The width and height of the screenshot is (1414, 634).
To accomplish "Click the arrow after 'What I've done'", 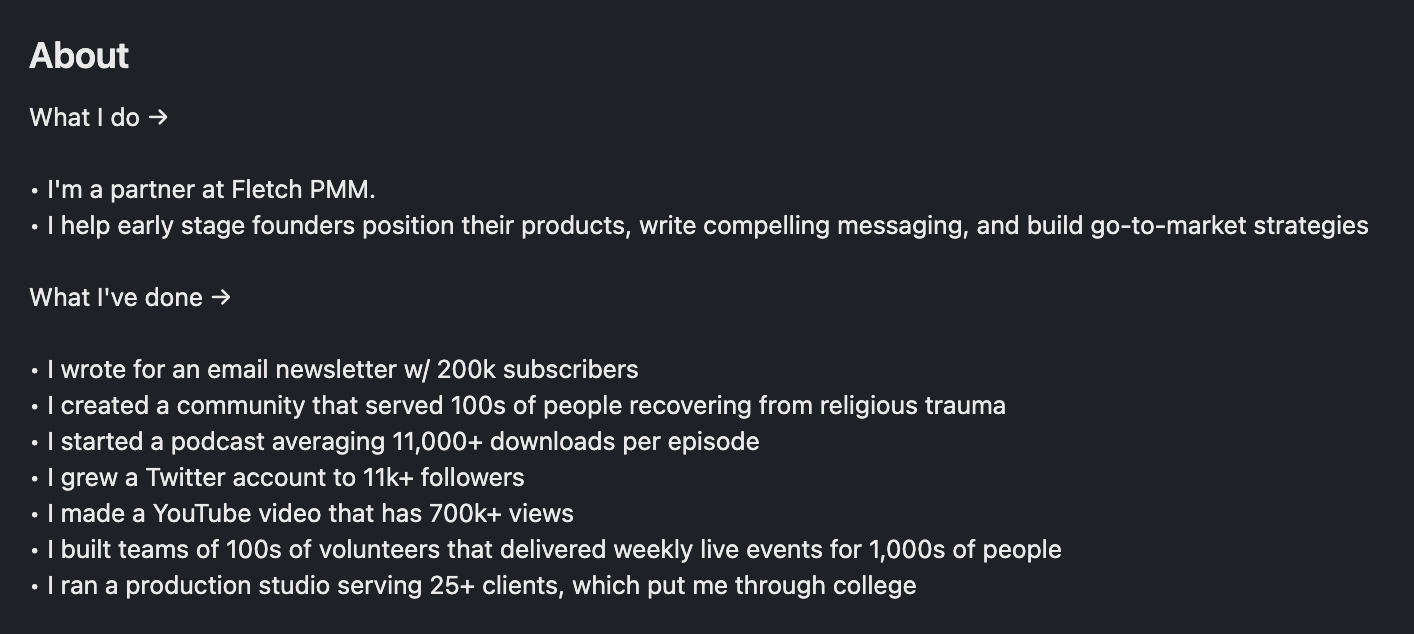I will [x=221, y=298].
